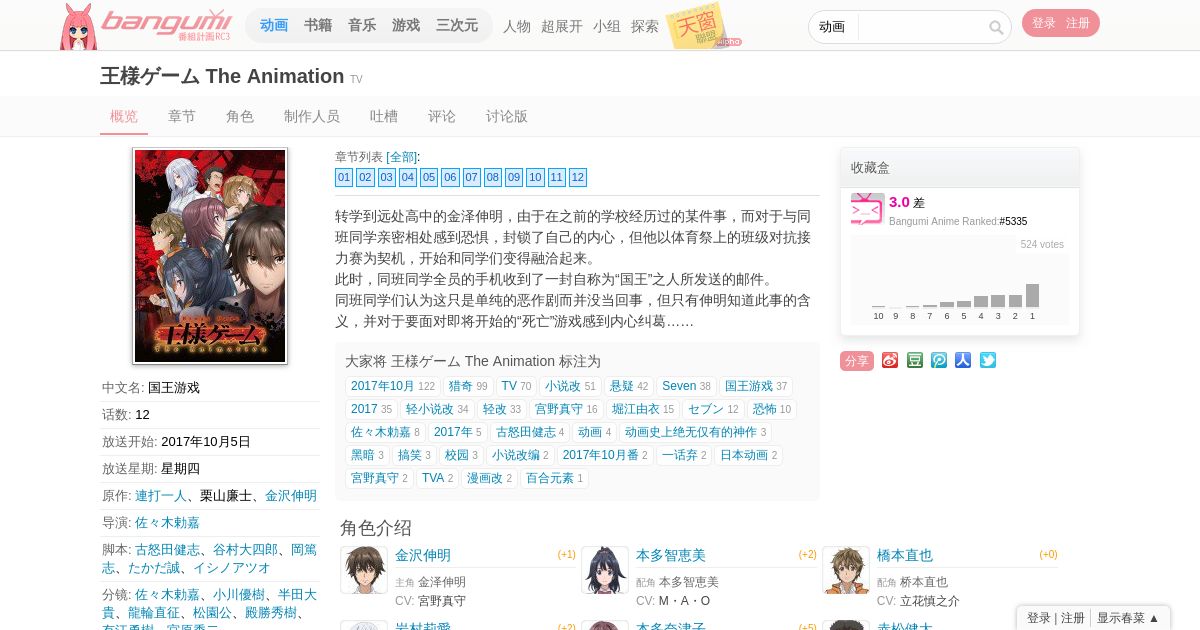Viewport: 1200px width, 630px height.
Task: Expand the 显示春菜 toggle
Action: pyautogui.click(x=1128, y=618)
